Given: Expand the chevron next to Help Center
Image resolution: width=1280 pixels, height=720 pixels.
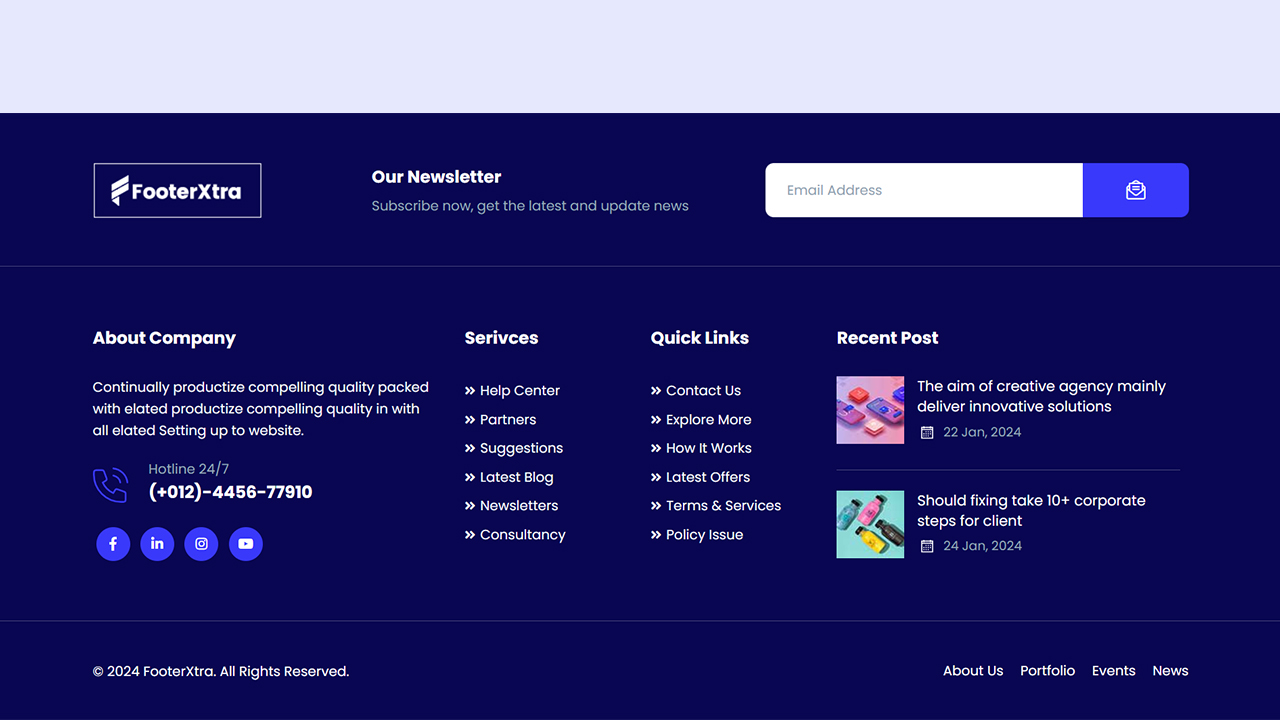Looking at the screenshot, I should click(469, 390).
